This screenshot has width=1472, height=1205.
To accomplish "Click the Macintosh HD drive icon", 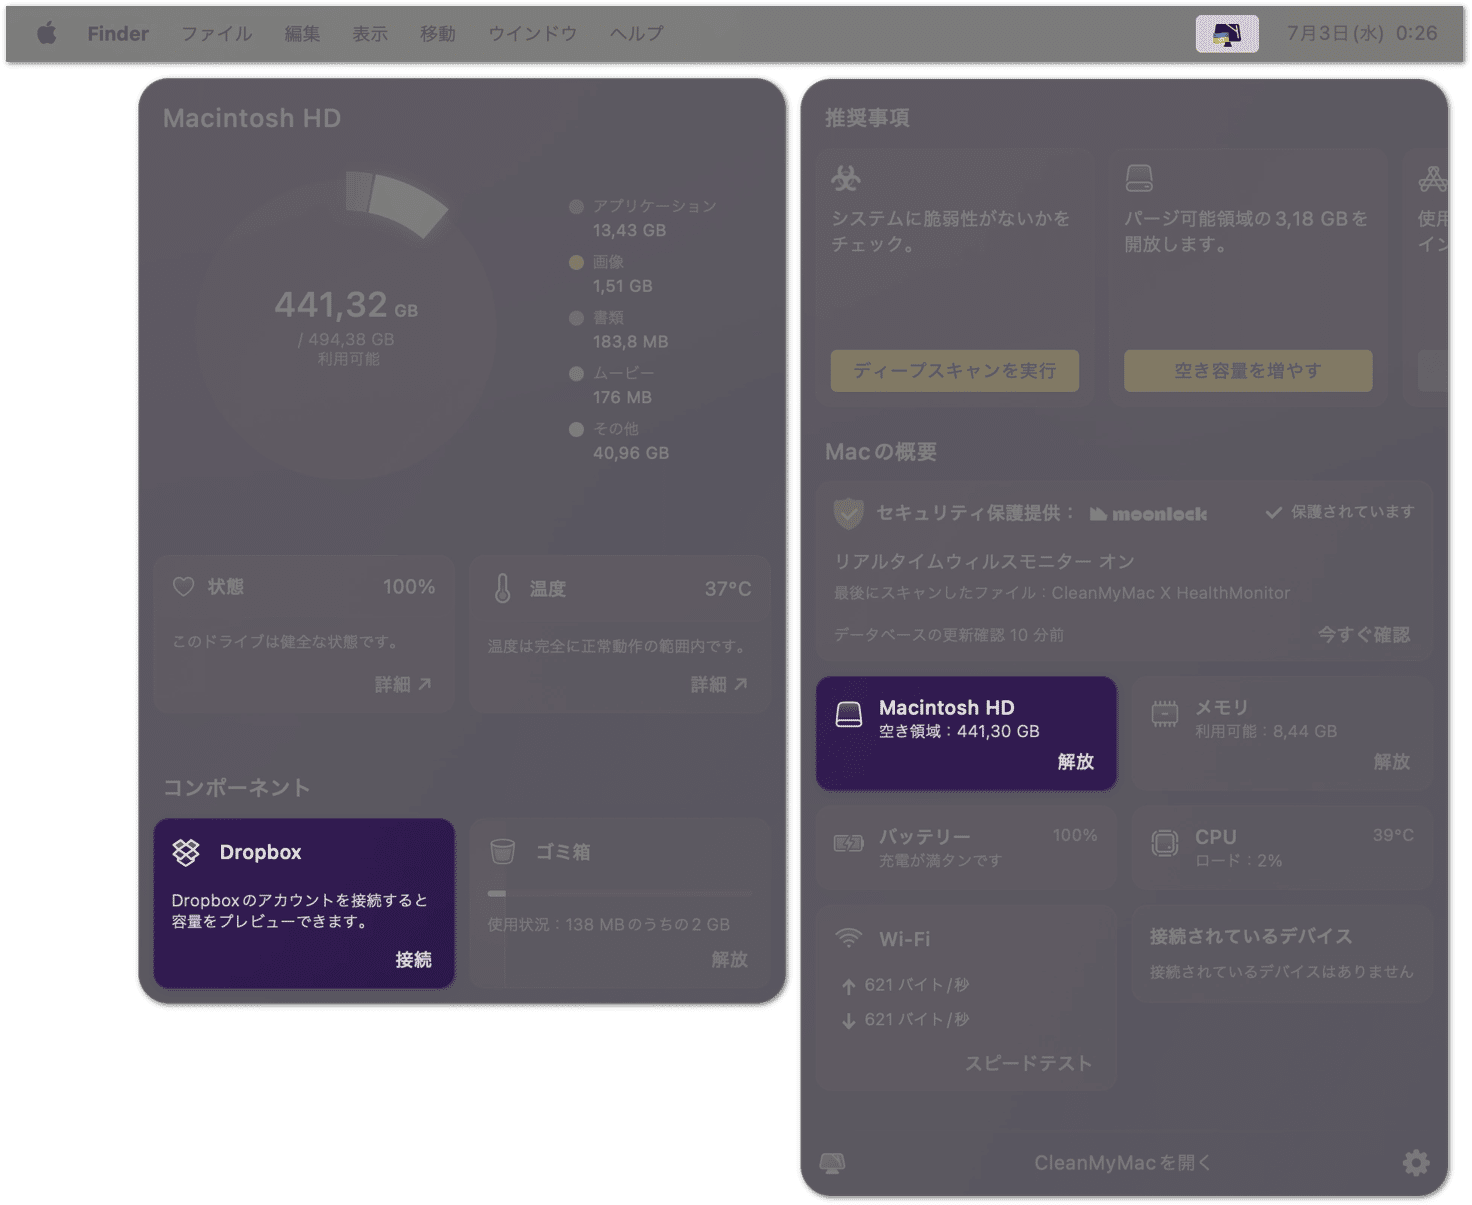I will (849, 714).
